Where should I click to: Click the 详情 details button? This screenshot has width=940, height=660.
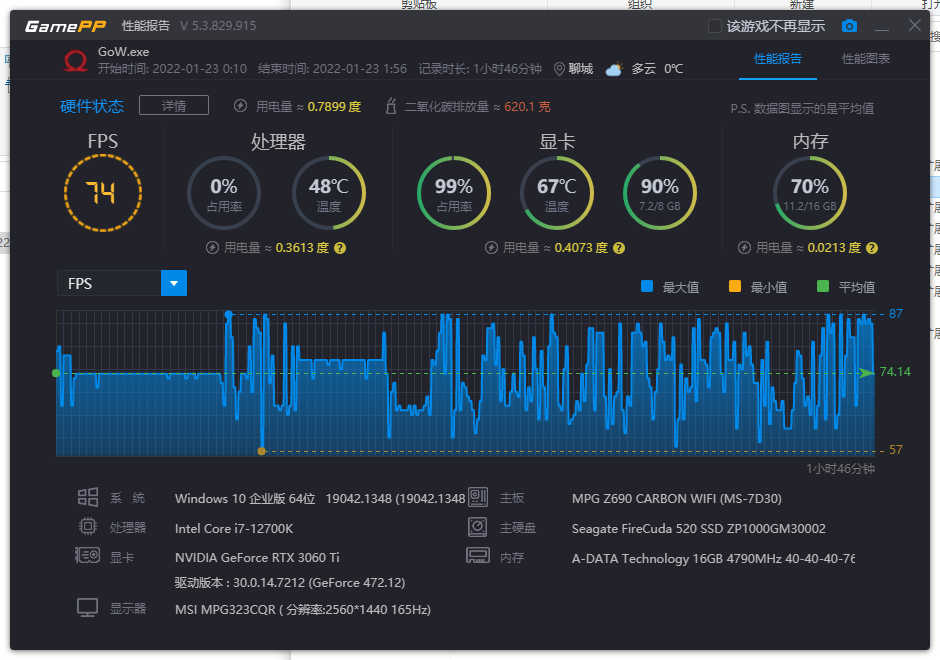click(174, 106)
